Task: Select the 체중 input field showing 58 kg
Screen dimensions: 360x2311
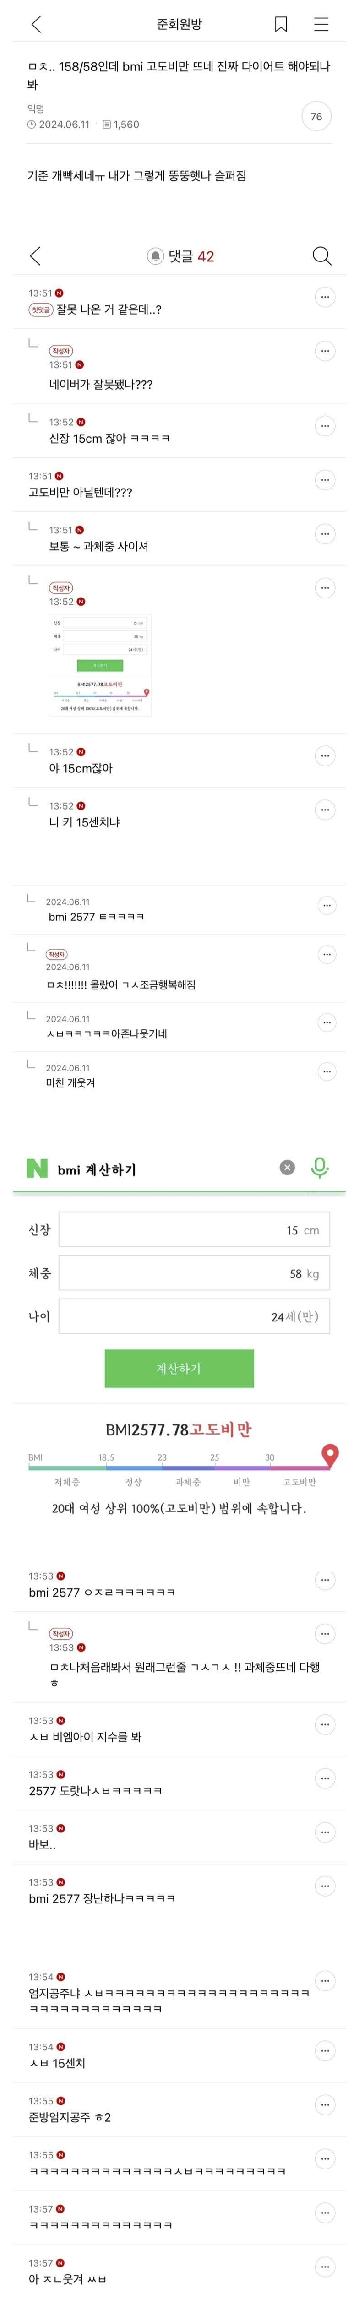Action: [194, 1274]
